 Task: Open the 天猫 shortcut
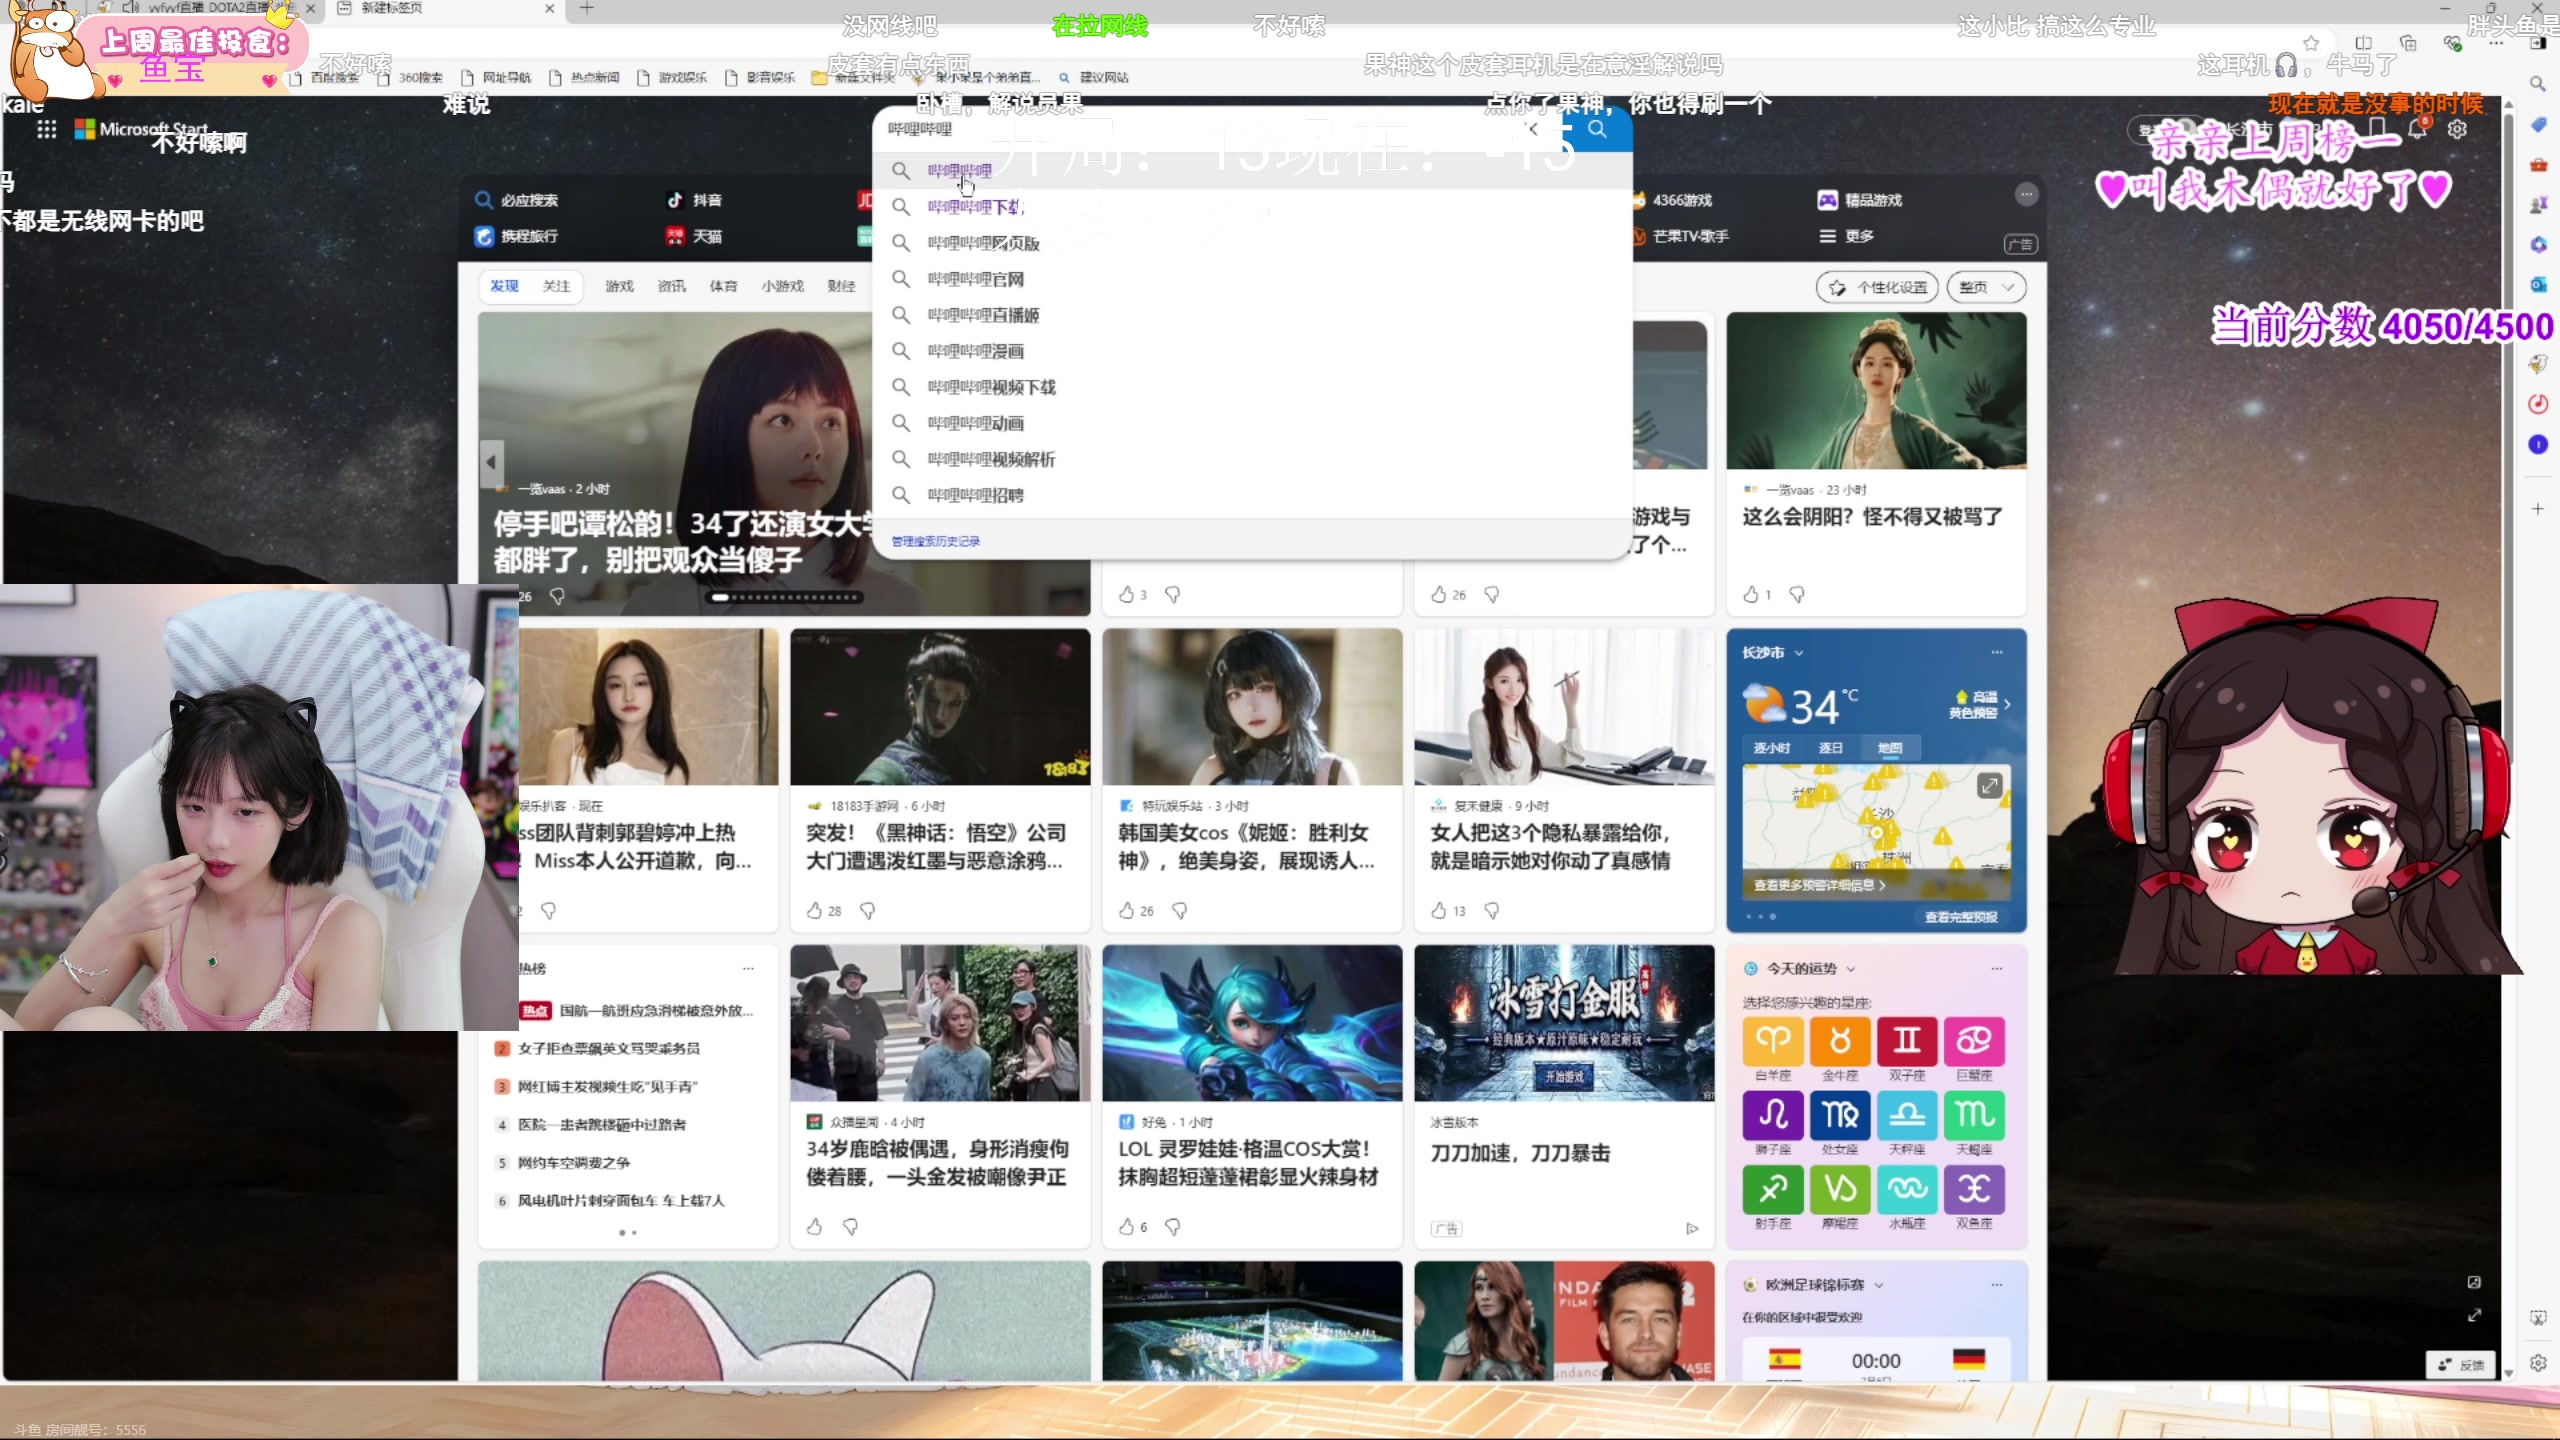(x=694, y=236)
